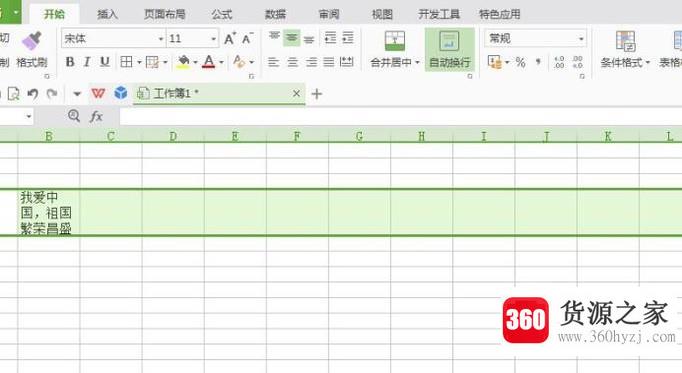Open the 合并居中 dropdown arrow
This screenshot has height=373, width=682.
pyautogui.click(x=417, y=63)
